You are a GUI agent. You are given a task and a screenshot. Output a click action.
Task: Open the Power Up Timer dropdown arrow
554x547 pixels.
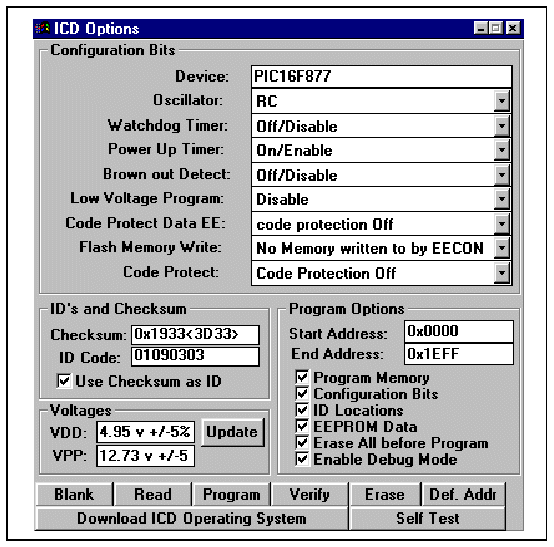pyautogui.click(x=501, y=150)
